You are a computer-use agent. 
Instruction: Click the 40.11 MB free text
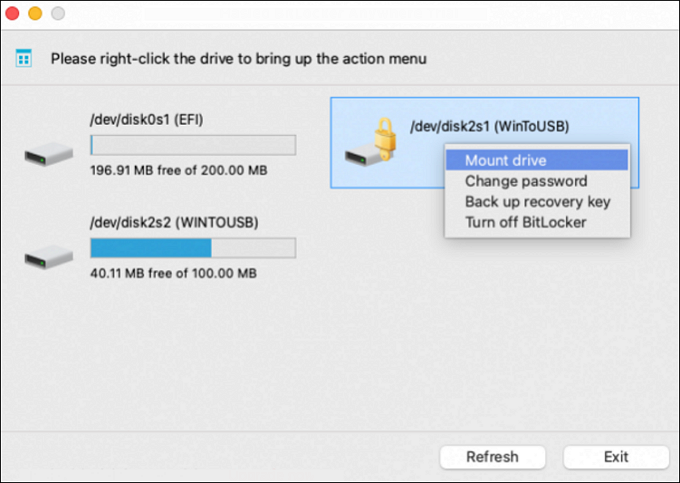(x=174, y=273)
